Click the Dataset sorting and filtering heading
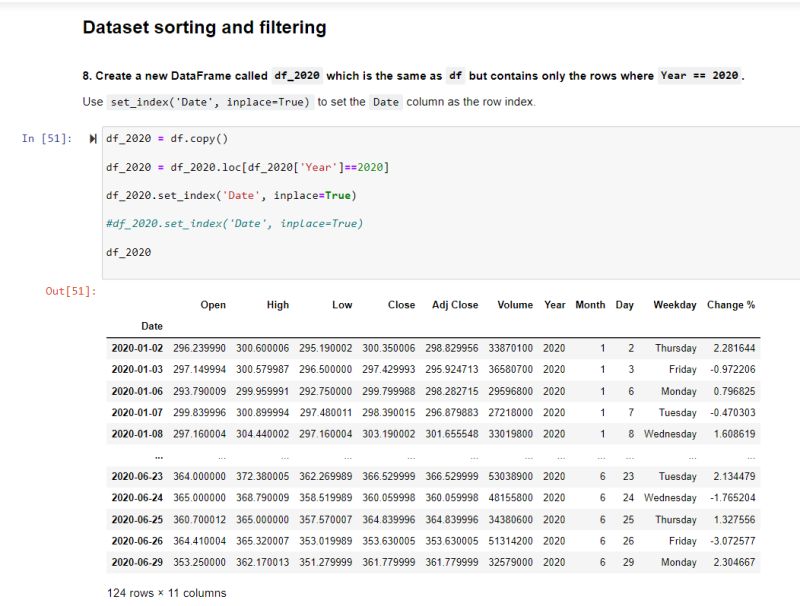 coord(205,28)
